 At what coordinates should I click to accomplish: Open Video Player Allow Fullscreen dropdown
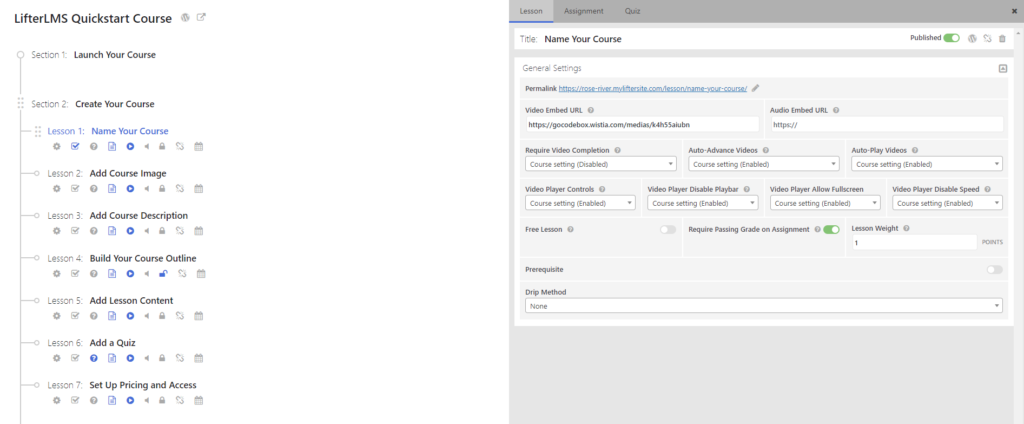(x=825, y=203)
